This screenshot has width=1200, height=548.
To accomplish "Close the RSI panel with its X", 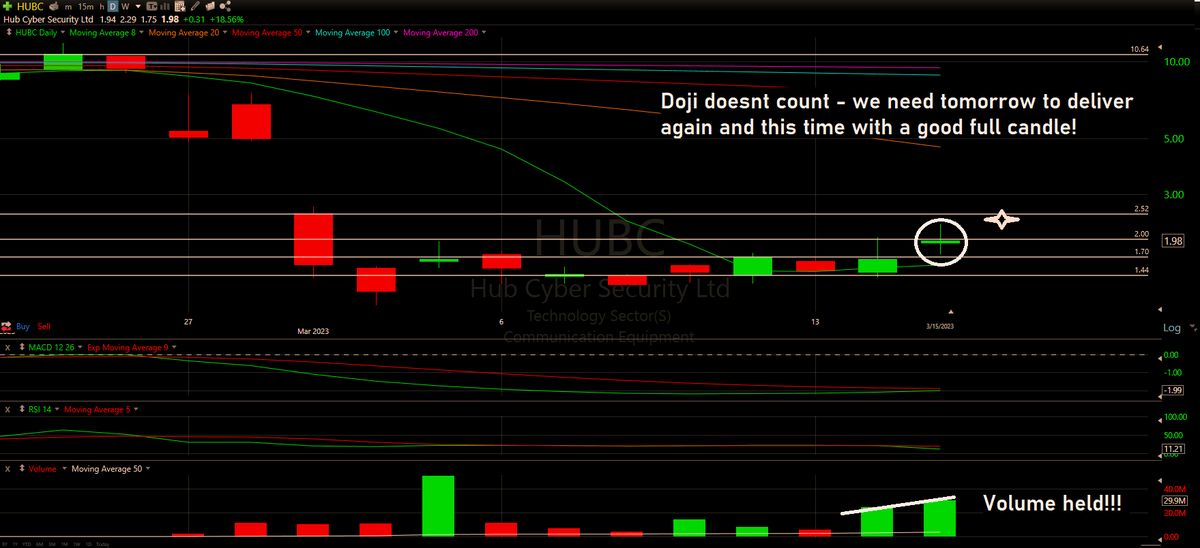I will pos(8,410).
